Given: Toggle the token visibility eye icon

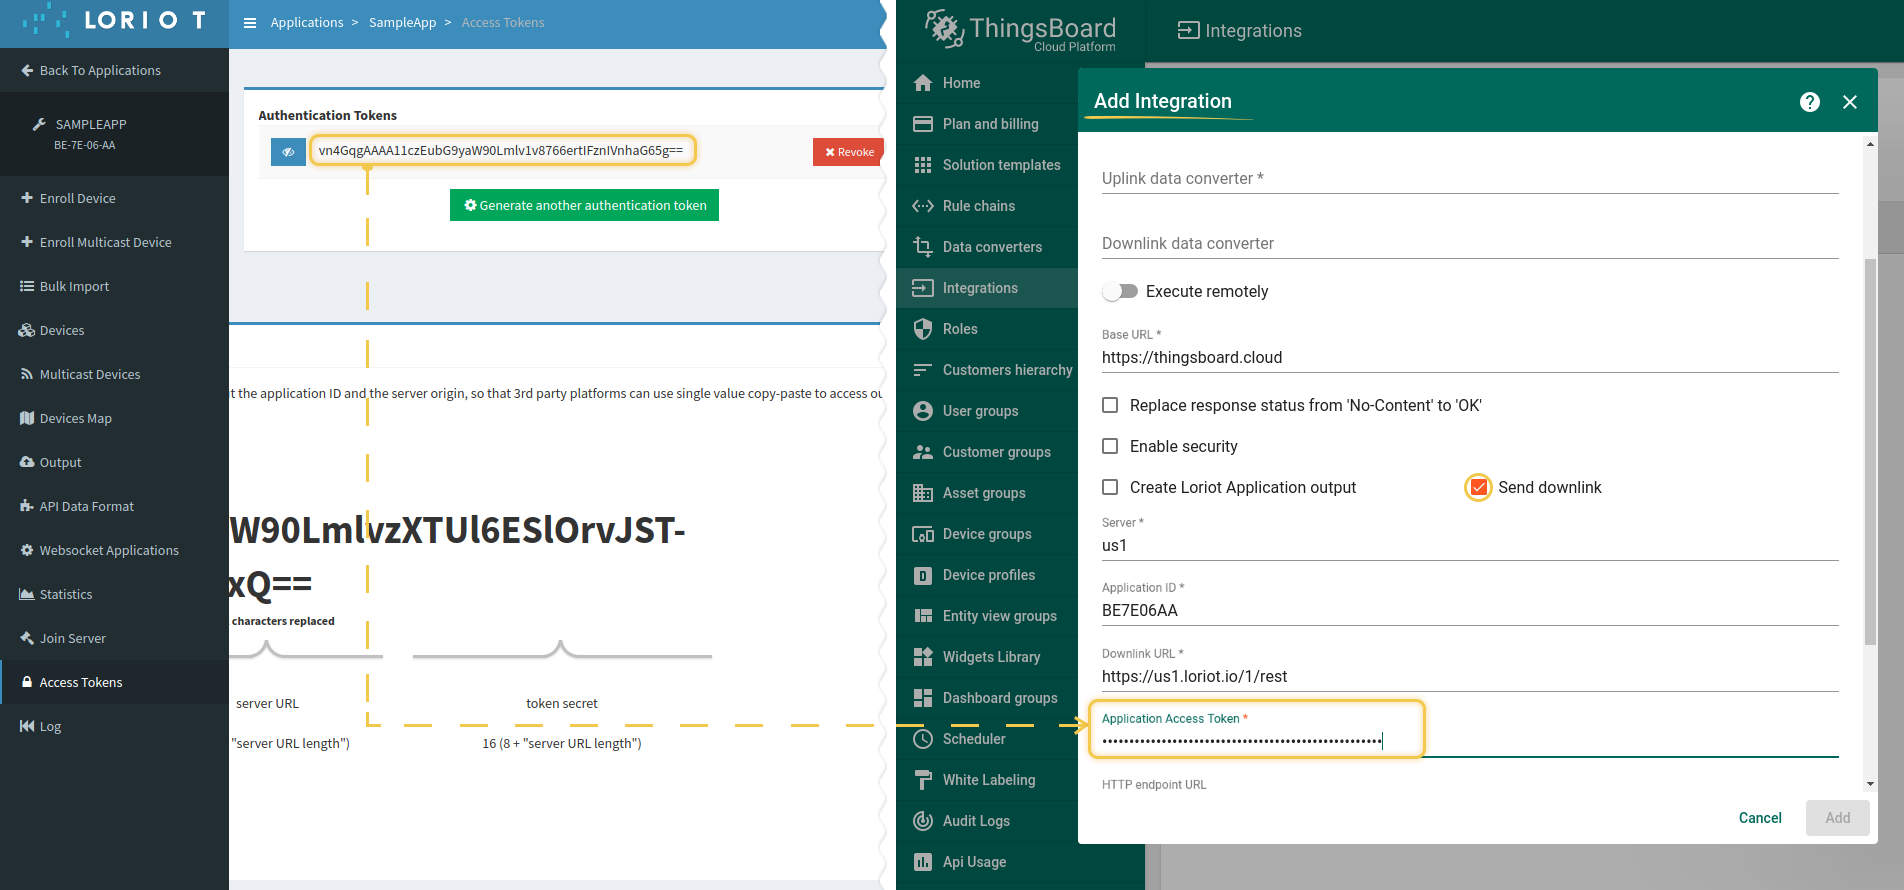Looking at the screenshot, I should coord(288,152).
